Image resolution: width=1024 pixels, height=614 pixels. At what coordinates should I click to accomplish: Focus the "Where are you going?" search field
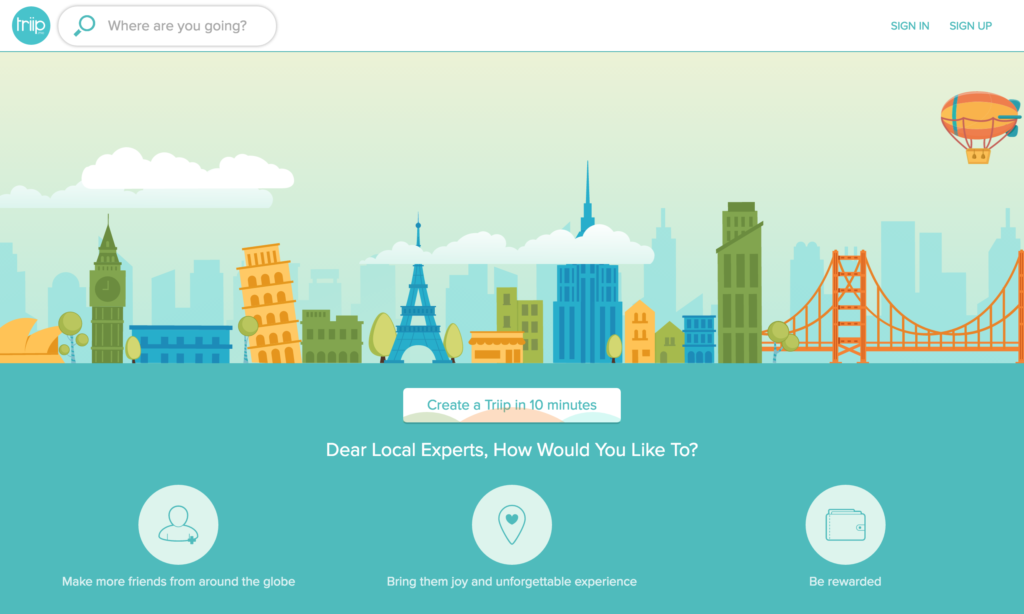point(167,26)
